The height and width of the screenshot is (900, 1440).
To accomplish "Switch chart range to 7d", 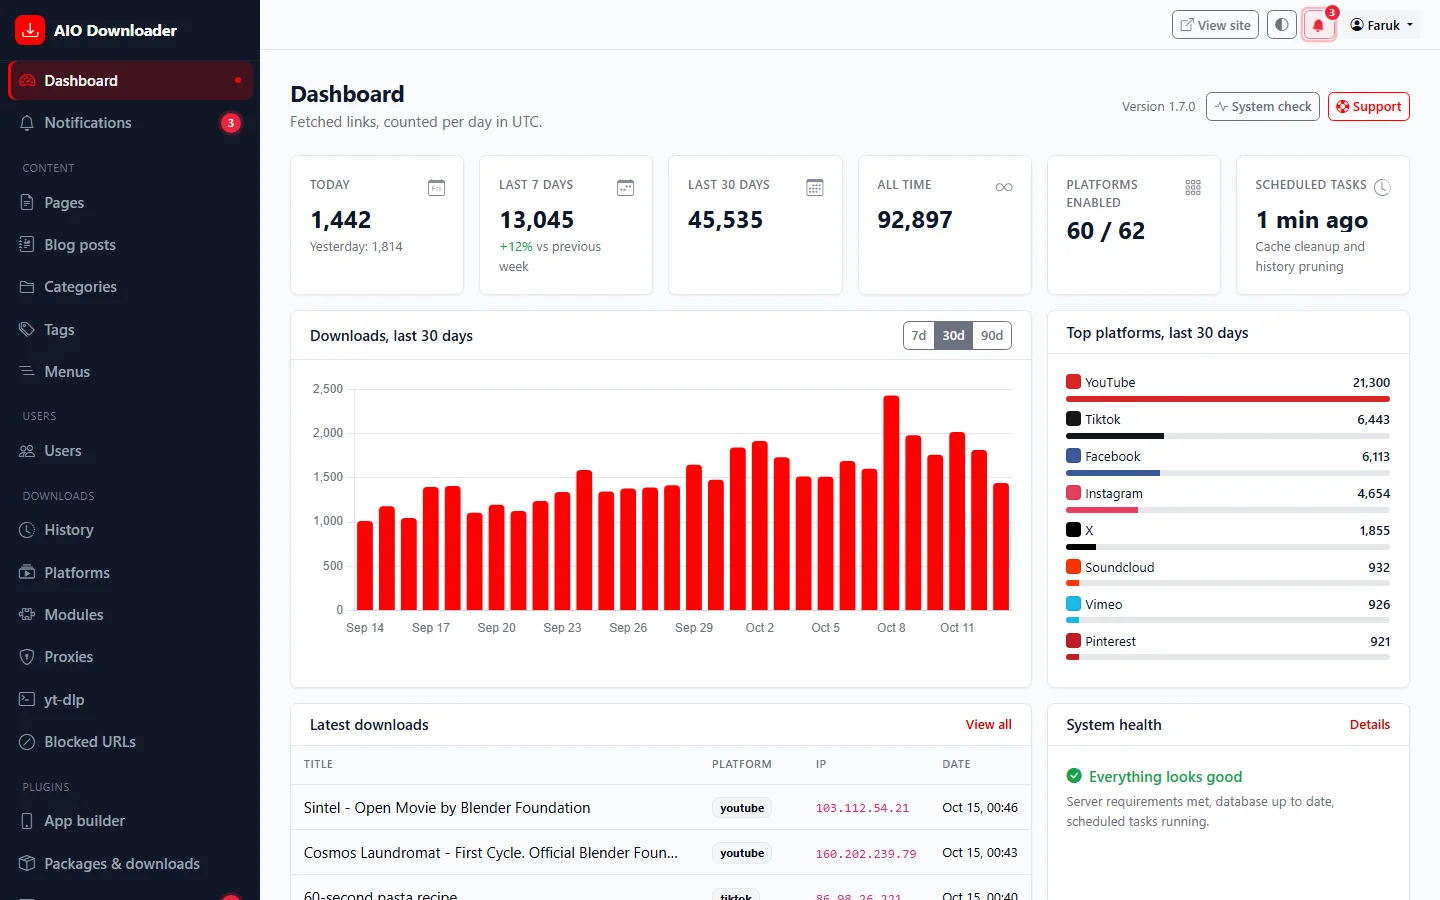I will point(919,336).
